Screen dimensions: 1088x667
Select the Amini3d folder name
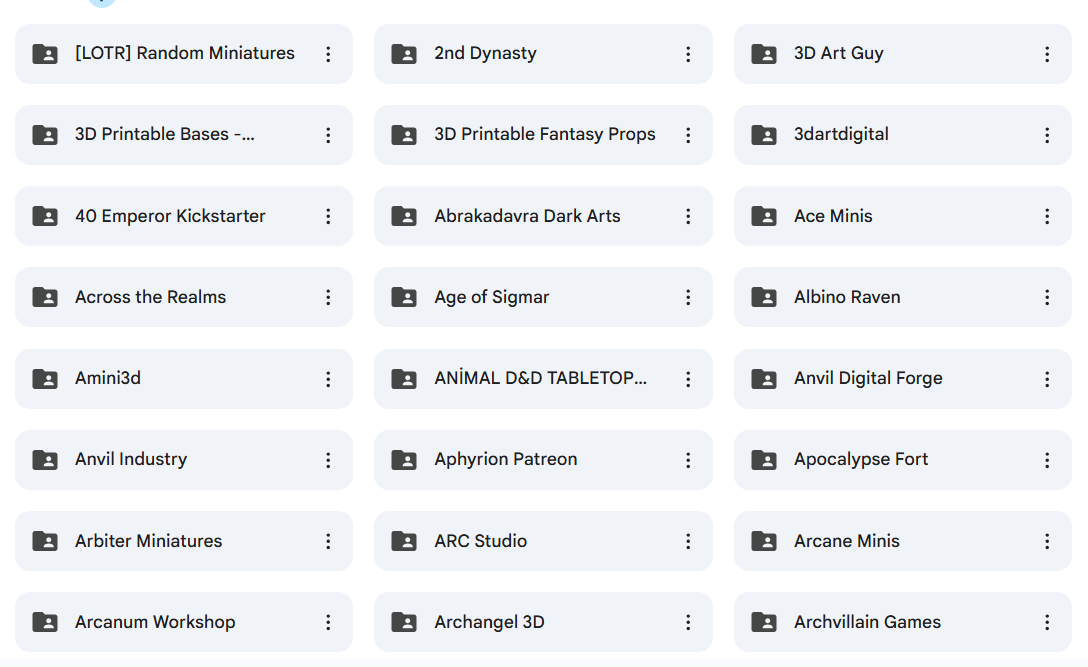pos(108,378)
